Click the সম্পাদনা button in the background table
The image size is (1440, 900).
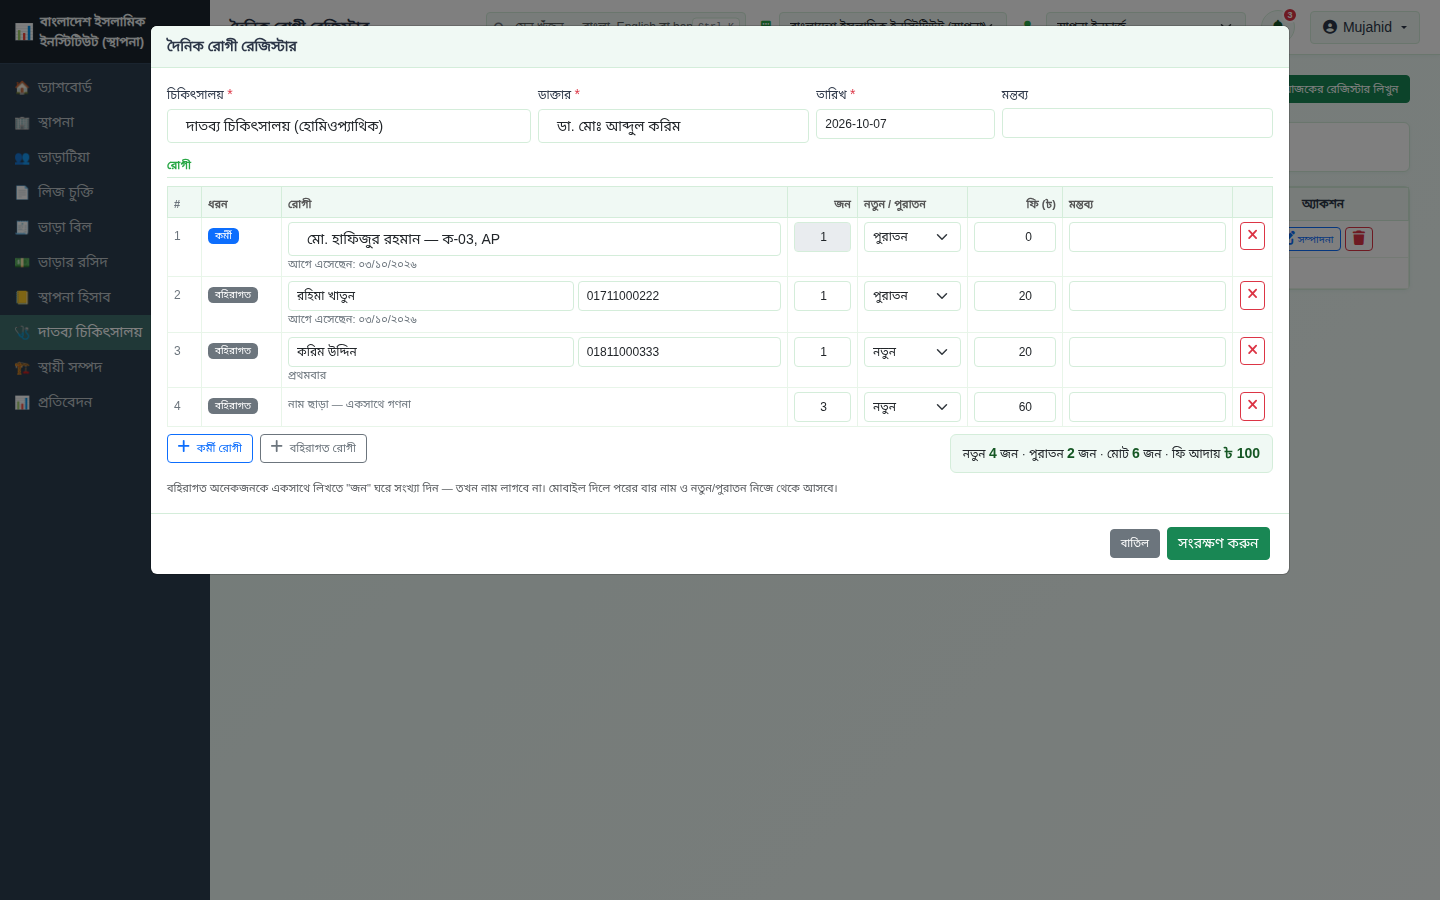(1313, 239)
